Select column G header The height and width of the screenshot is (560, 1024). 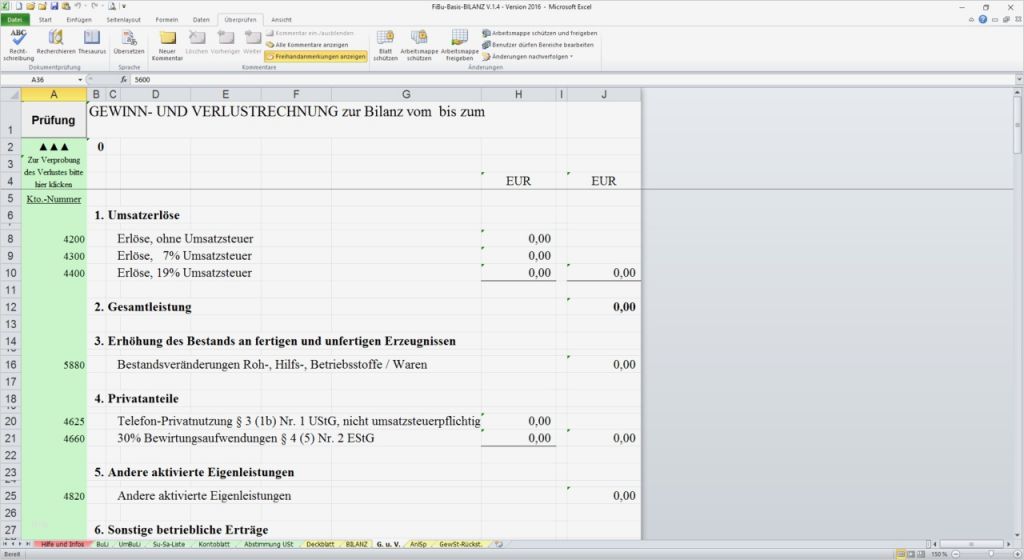(406, 95)
